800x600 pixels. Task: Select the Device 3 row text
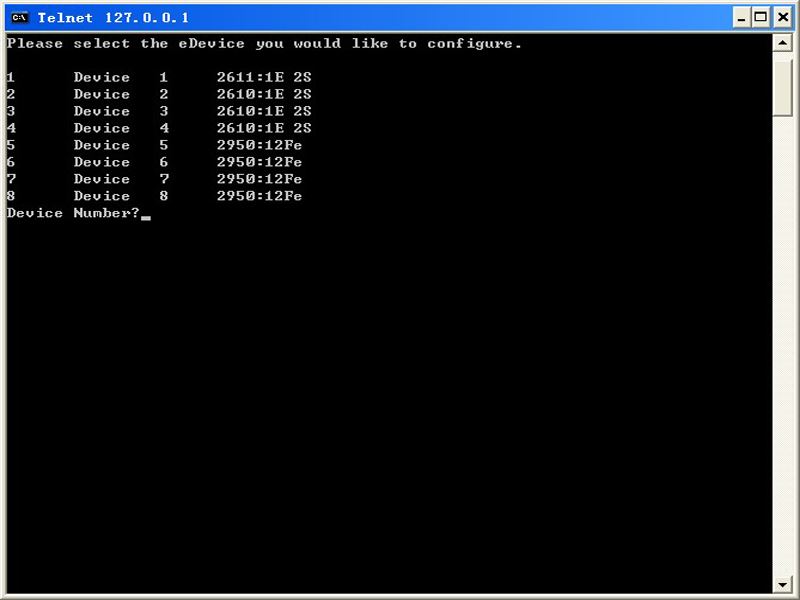tap(159, 111)
